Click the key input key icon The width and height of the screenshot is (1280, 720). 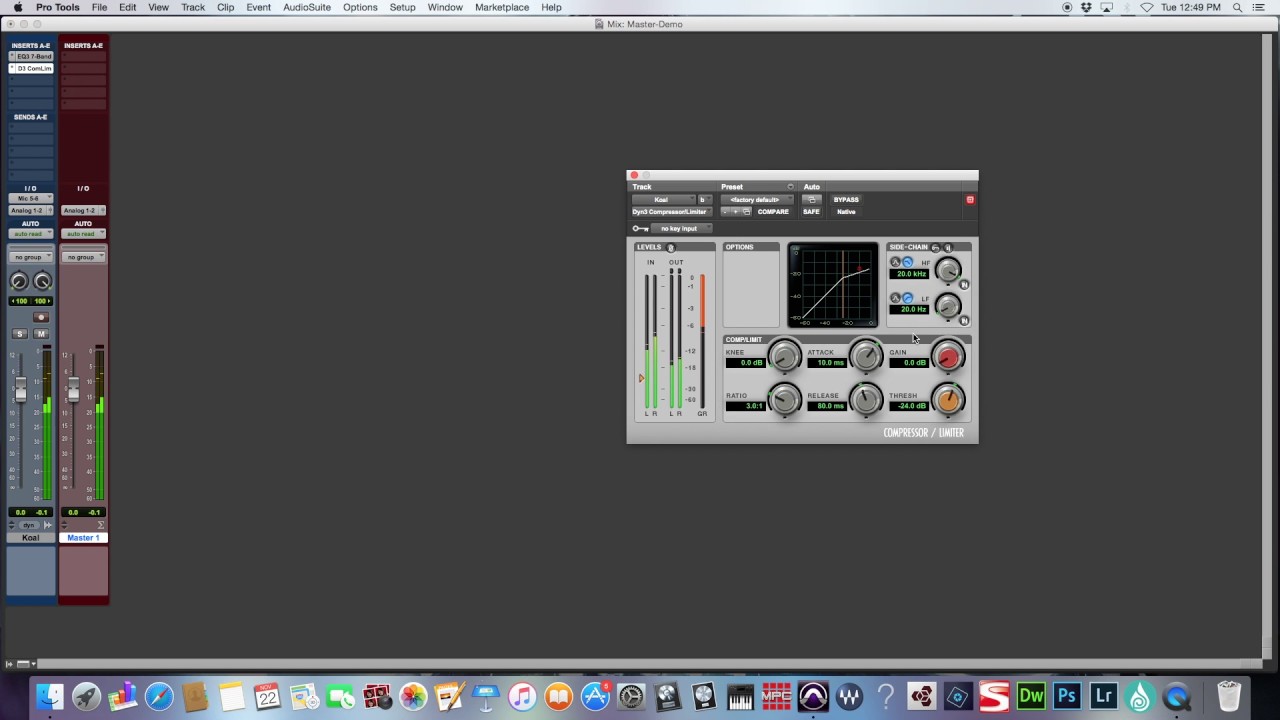(x=641, y=228)
